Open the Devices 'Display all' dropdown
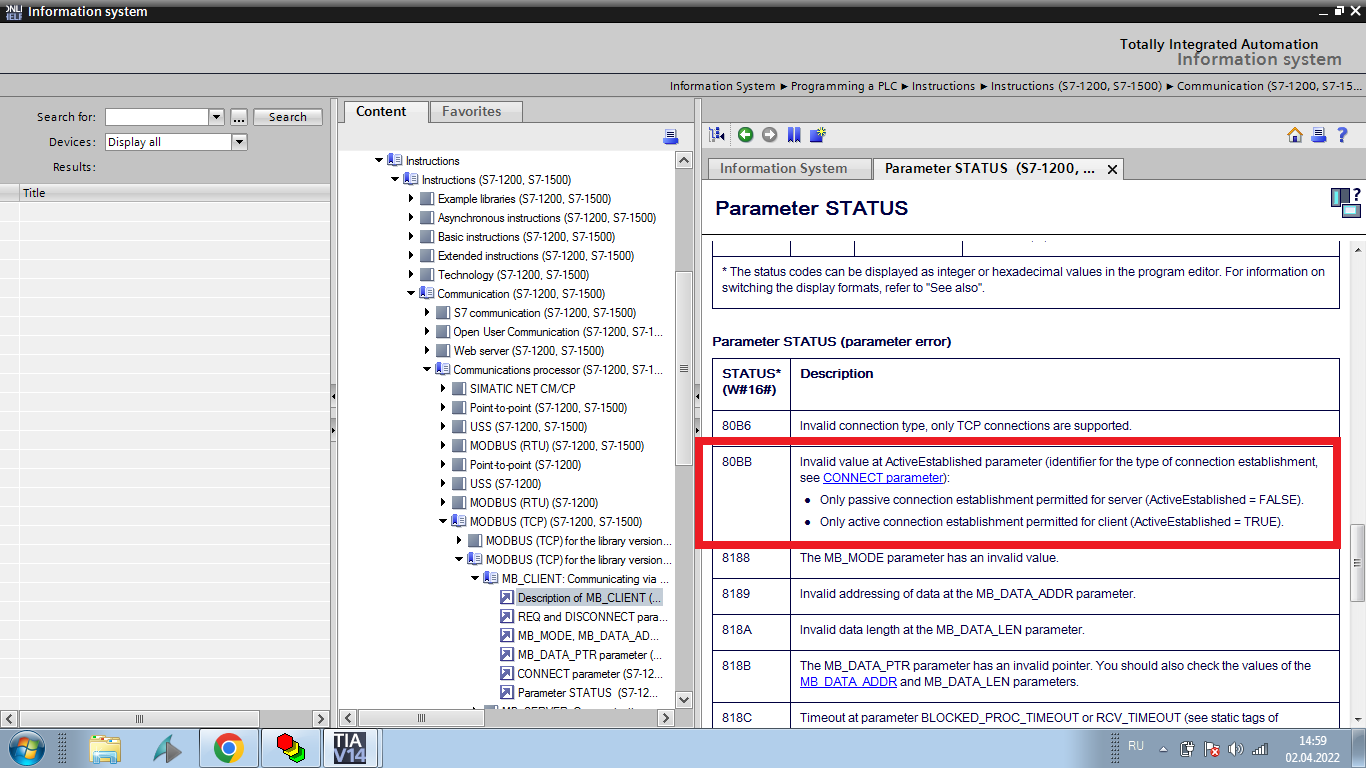 (x=239, y=142)
